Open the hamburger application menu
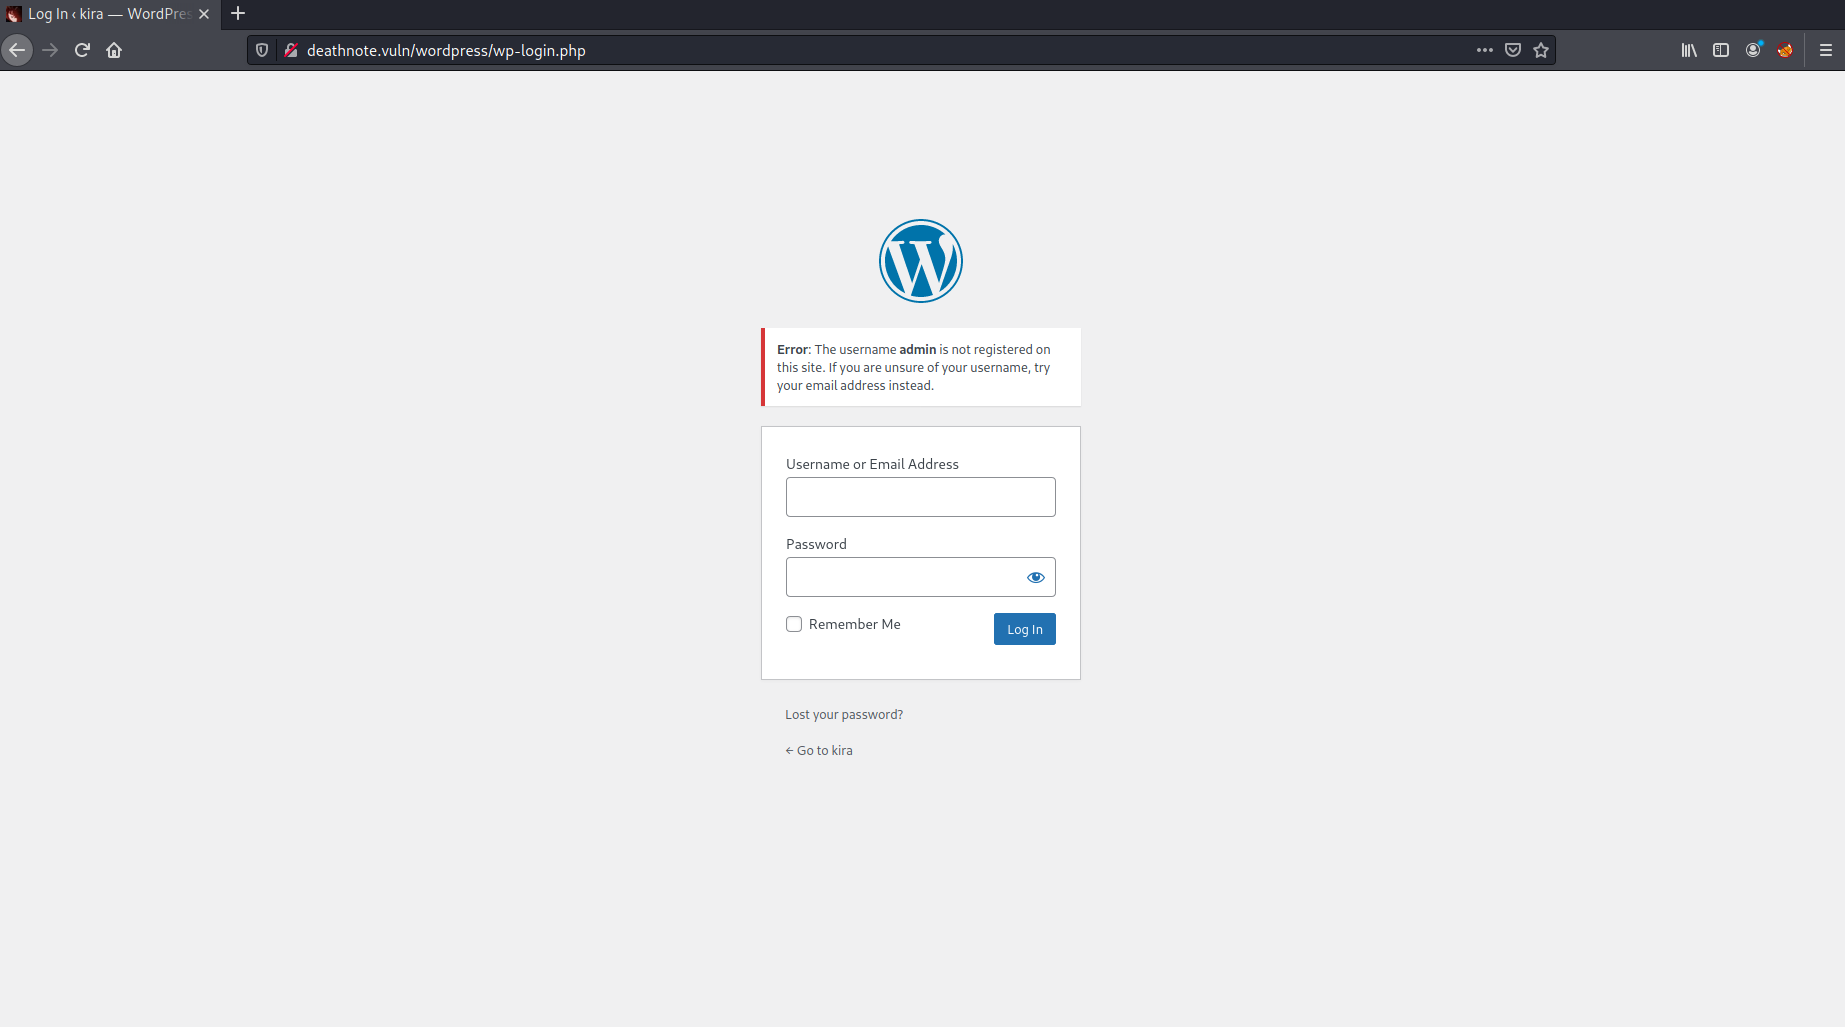The width and height of the screenshot is (1845, 1027). coord(1826,50)
